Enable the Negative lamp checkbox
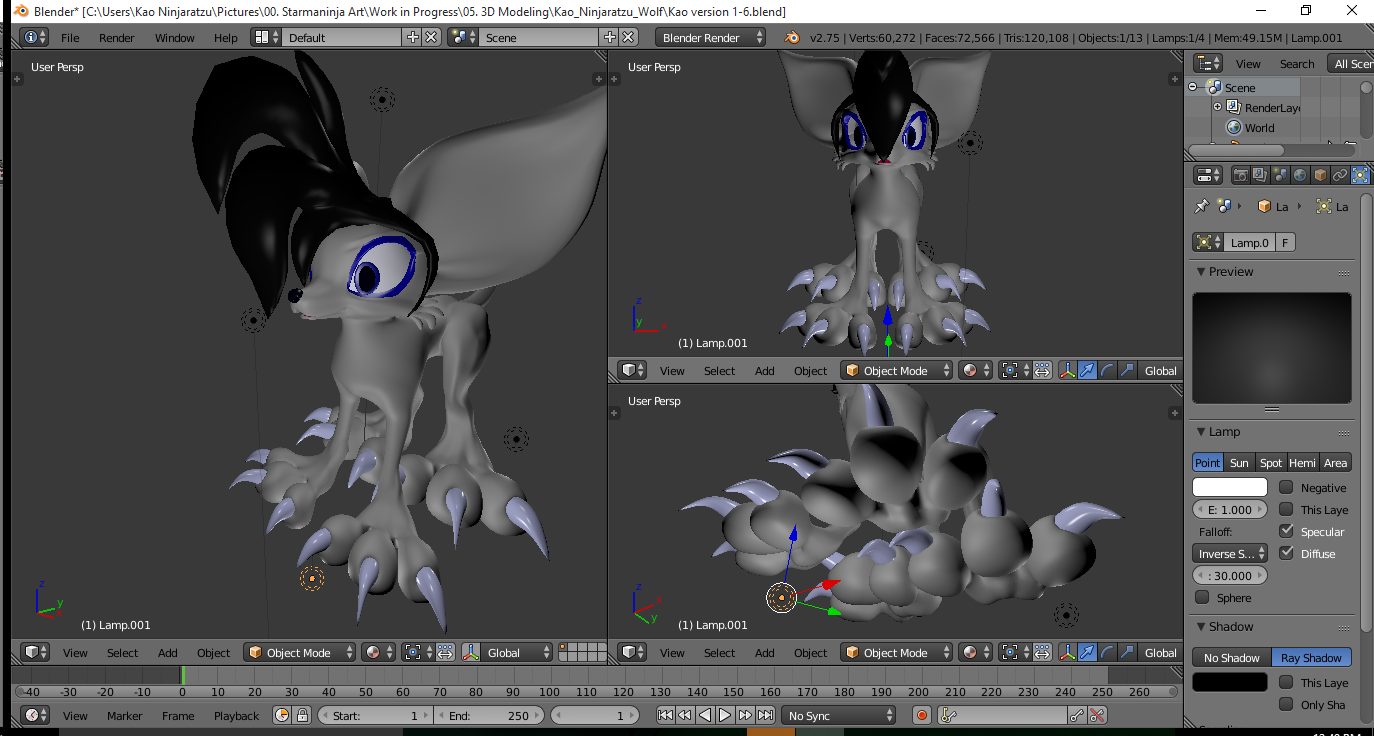 point(1286,488)
